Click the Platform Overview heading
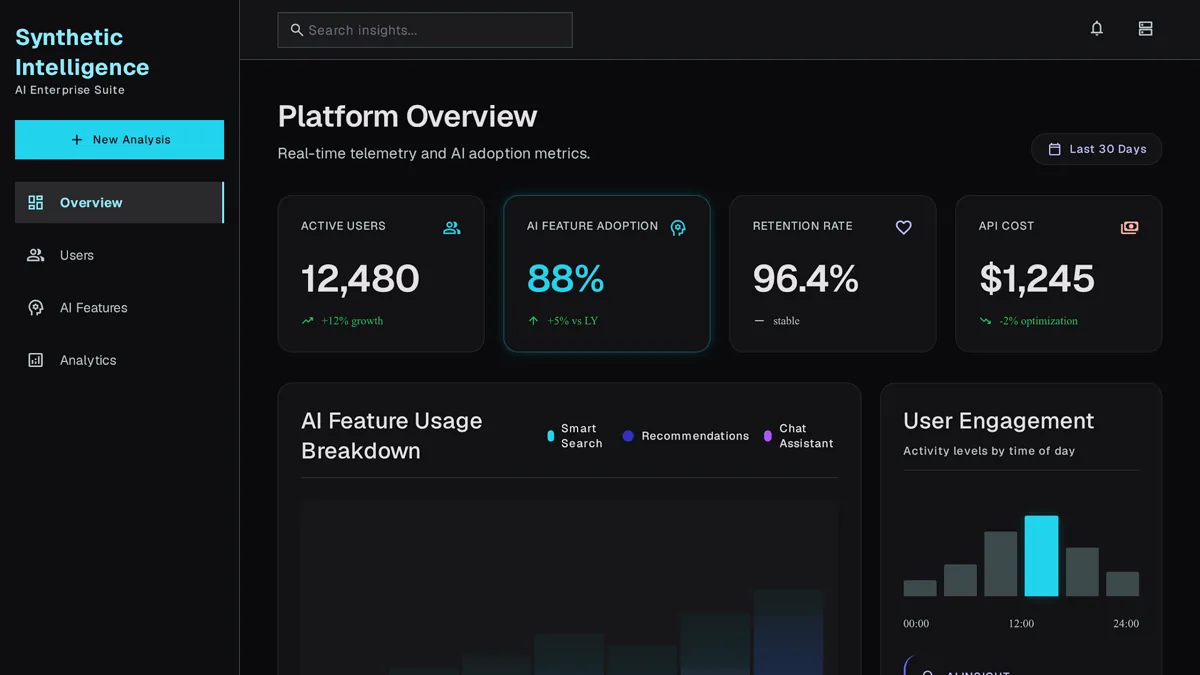The image size is (1200, 675). tap(407, 116)
